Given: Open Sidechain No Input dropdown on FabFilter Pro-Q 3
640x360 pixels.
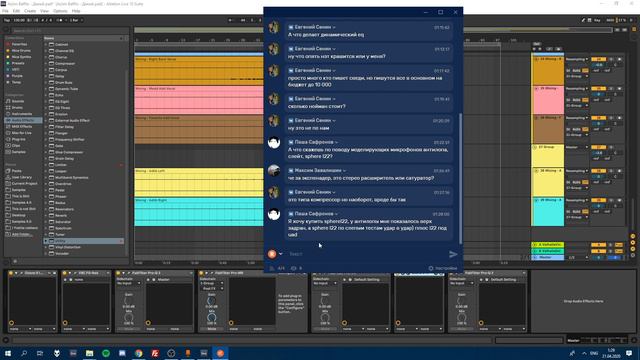Looking at the screenshot, I should click(x=129, y=283).
